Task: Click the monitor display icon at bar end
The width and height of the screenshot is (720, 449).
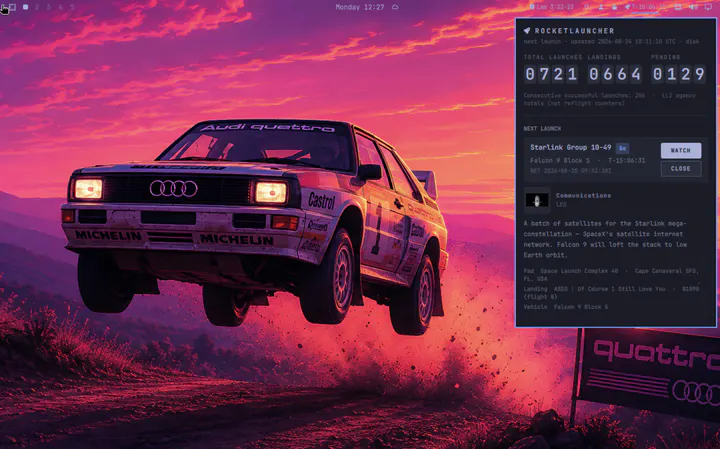Action: click(709, 7)
